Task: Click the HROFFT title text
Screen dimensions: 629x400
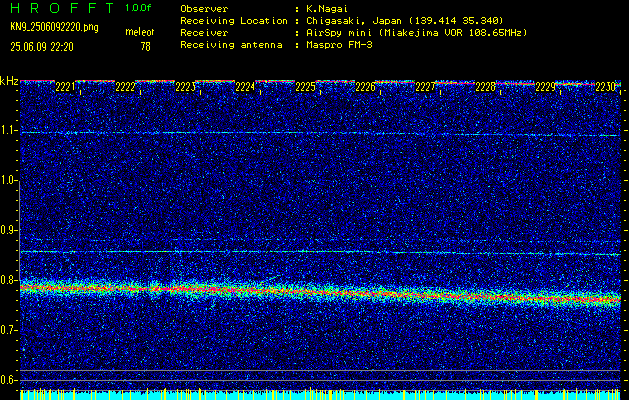Action: (x=62, y=8)
